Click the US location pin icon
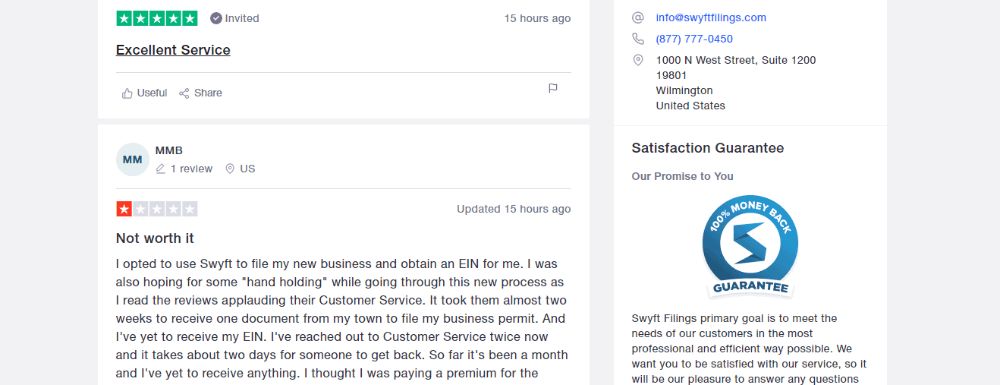Viewport: 1000px width, 385px height. (230, 169)
